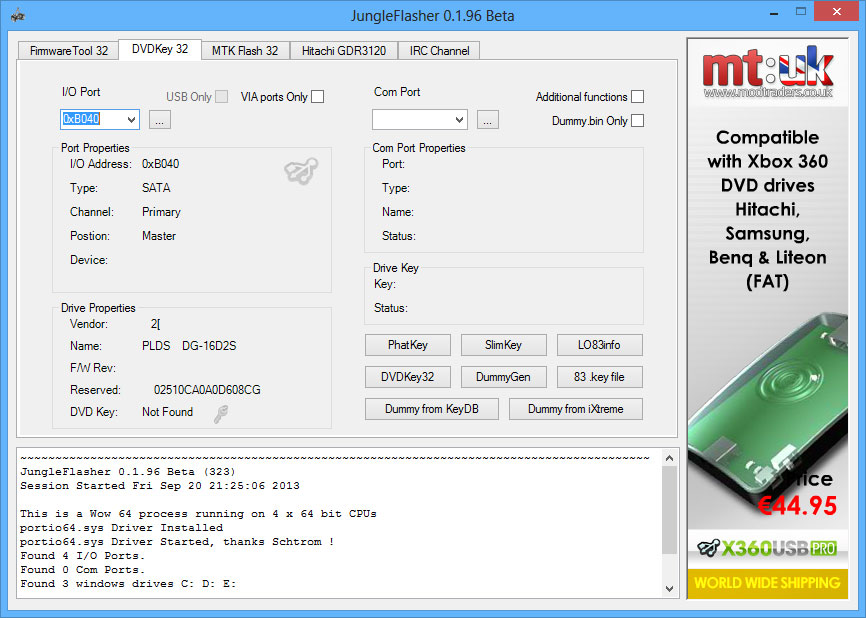Click the 'Session Started' log line
Image resolution: width=866 pixels, height=618 pixels.
[160, 486]
